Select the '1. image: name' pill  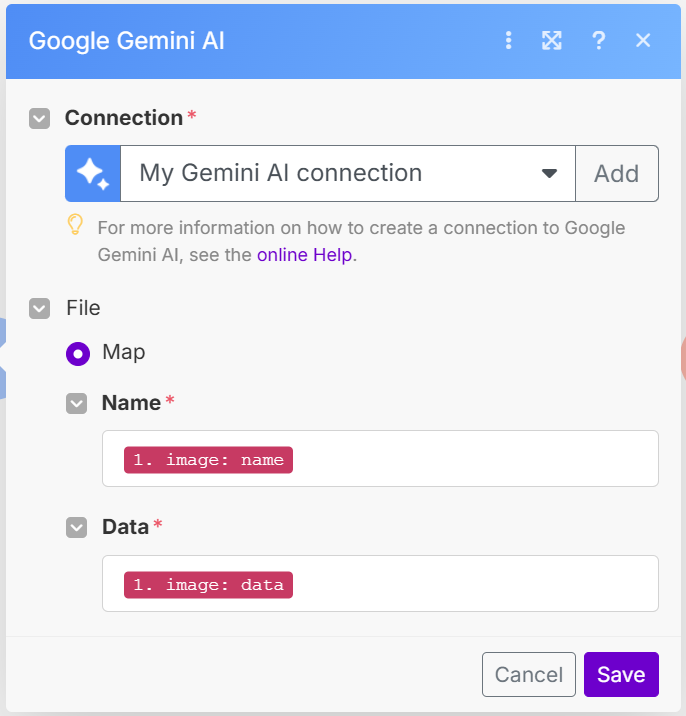tap(208, 460)
